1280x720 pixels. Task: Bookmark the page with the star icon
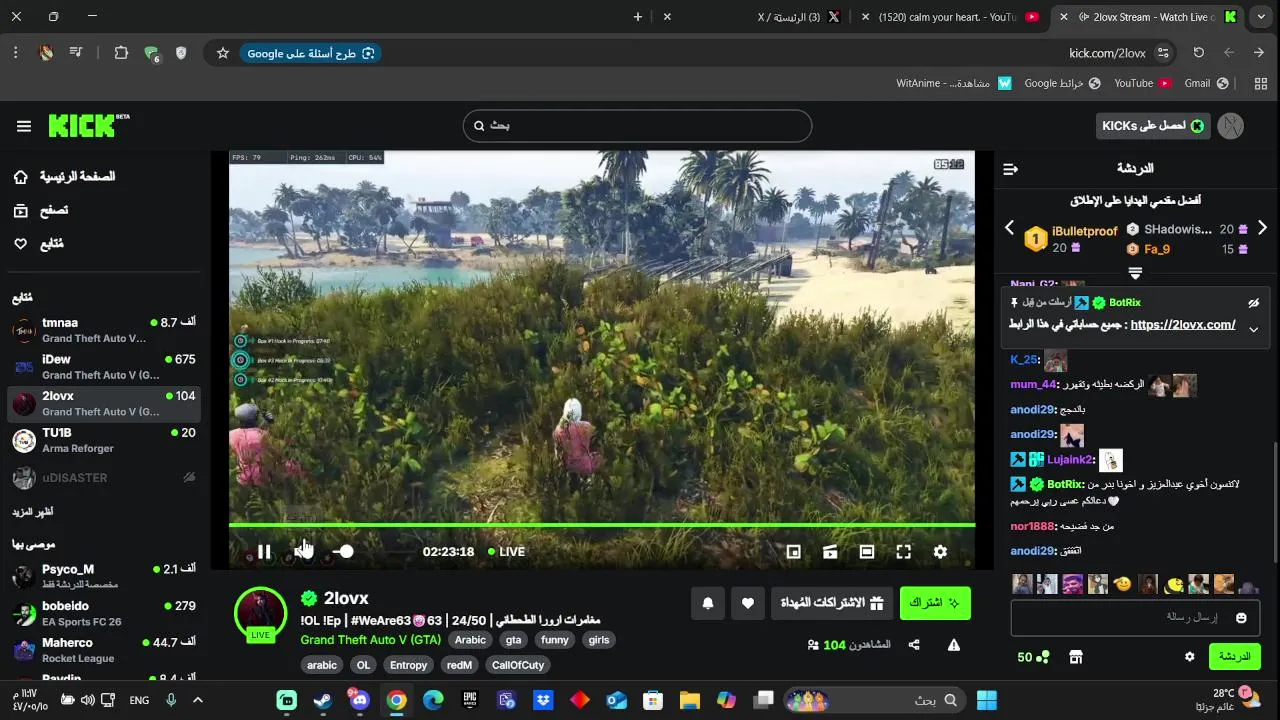pos(223,53)
